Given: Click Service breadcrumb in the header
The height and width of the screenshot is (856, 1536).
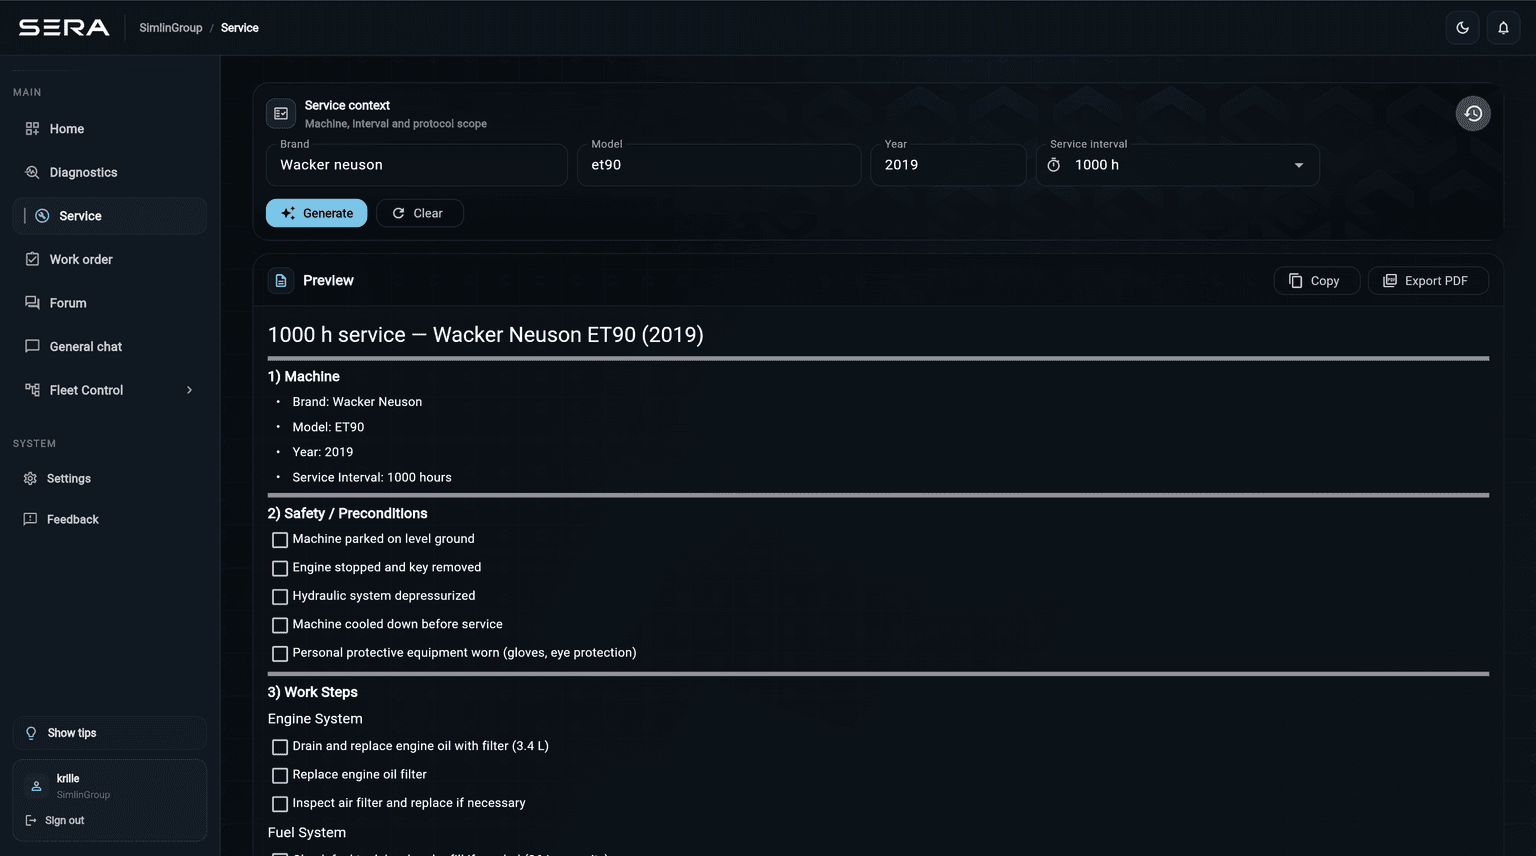Looking at the screenshot, I should coord(240,28).
